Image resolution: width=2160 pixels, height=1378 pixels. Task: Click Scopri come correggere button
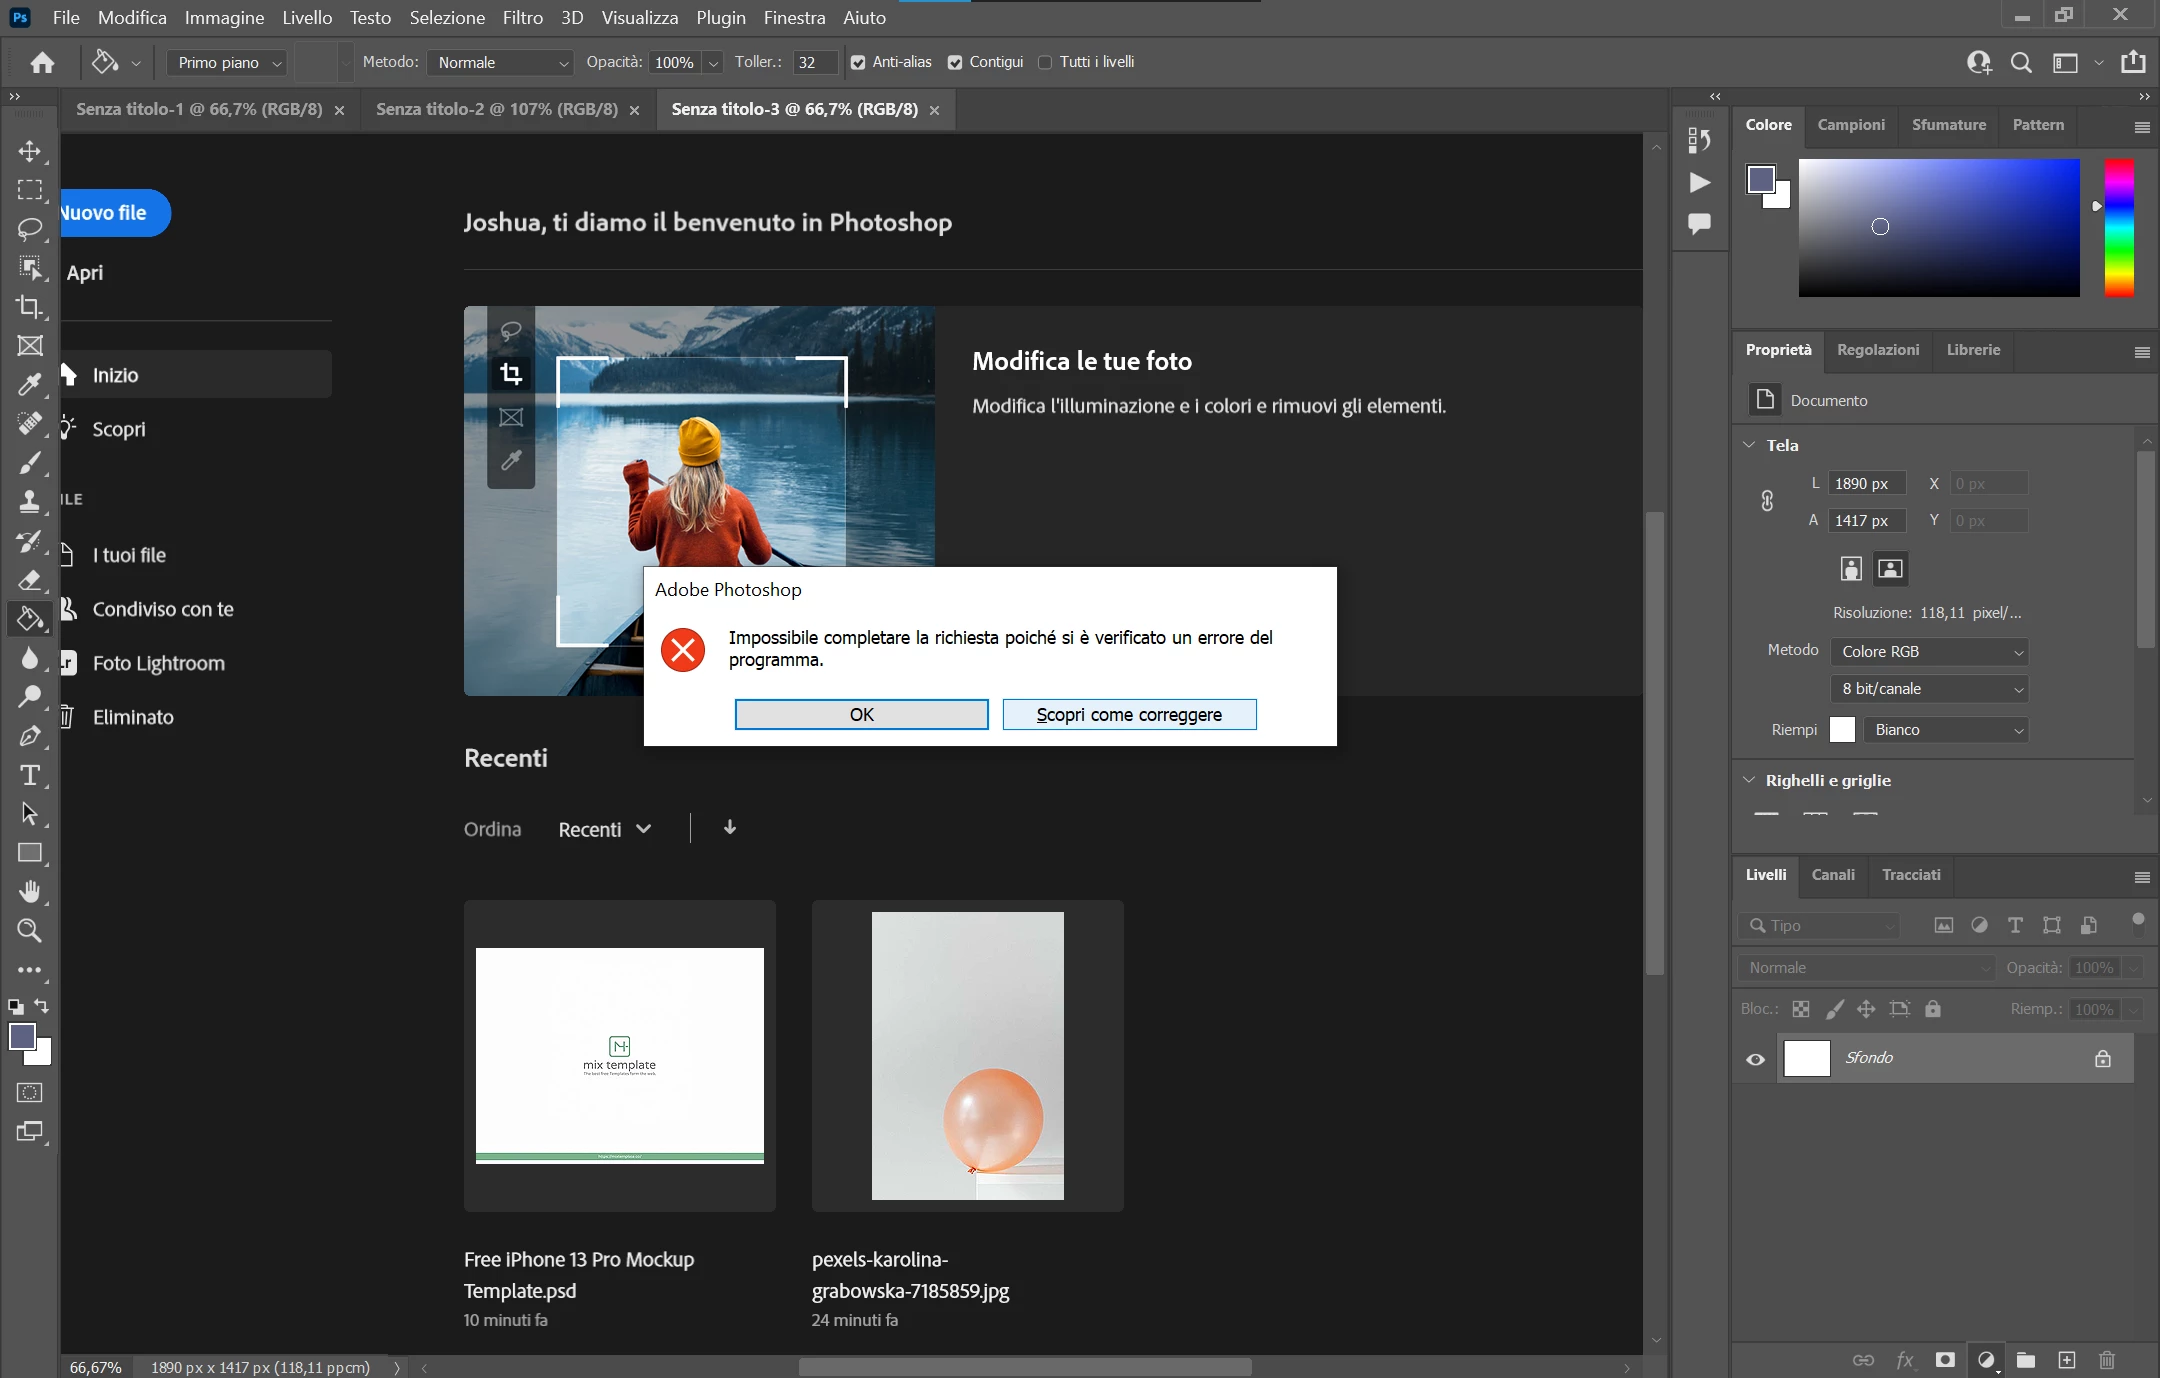click(x=1129, y=715)
